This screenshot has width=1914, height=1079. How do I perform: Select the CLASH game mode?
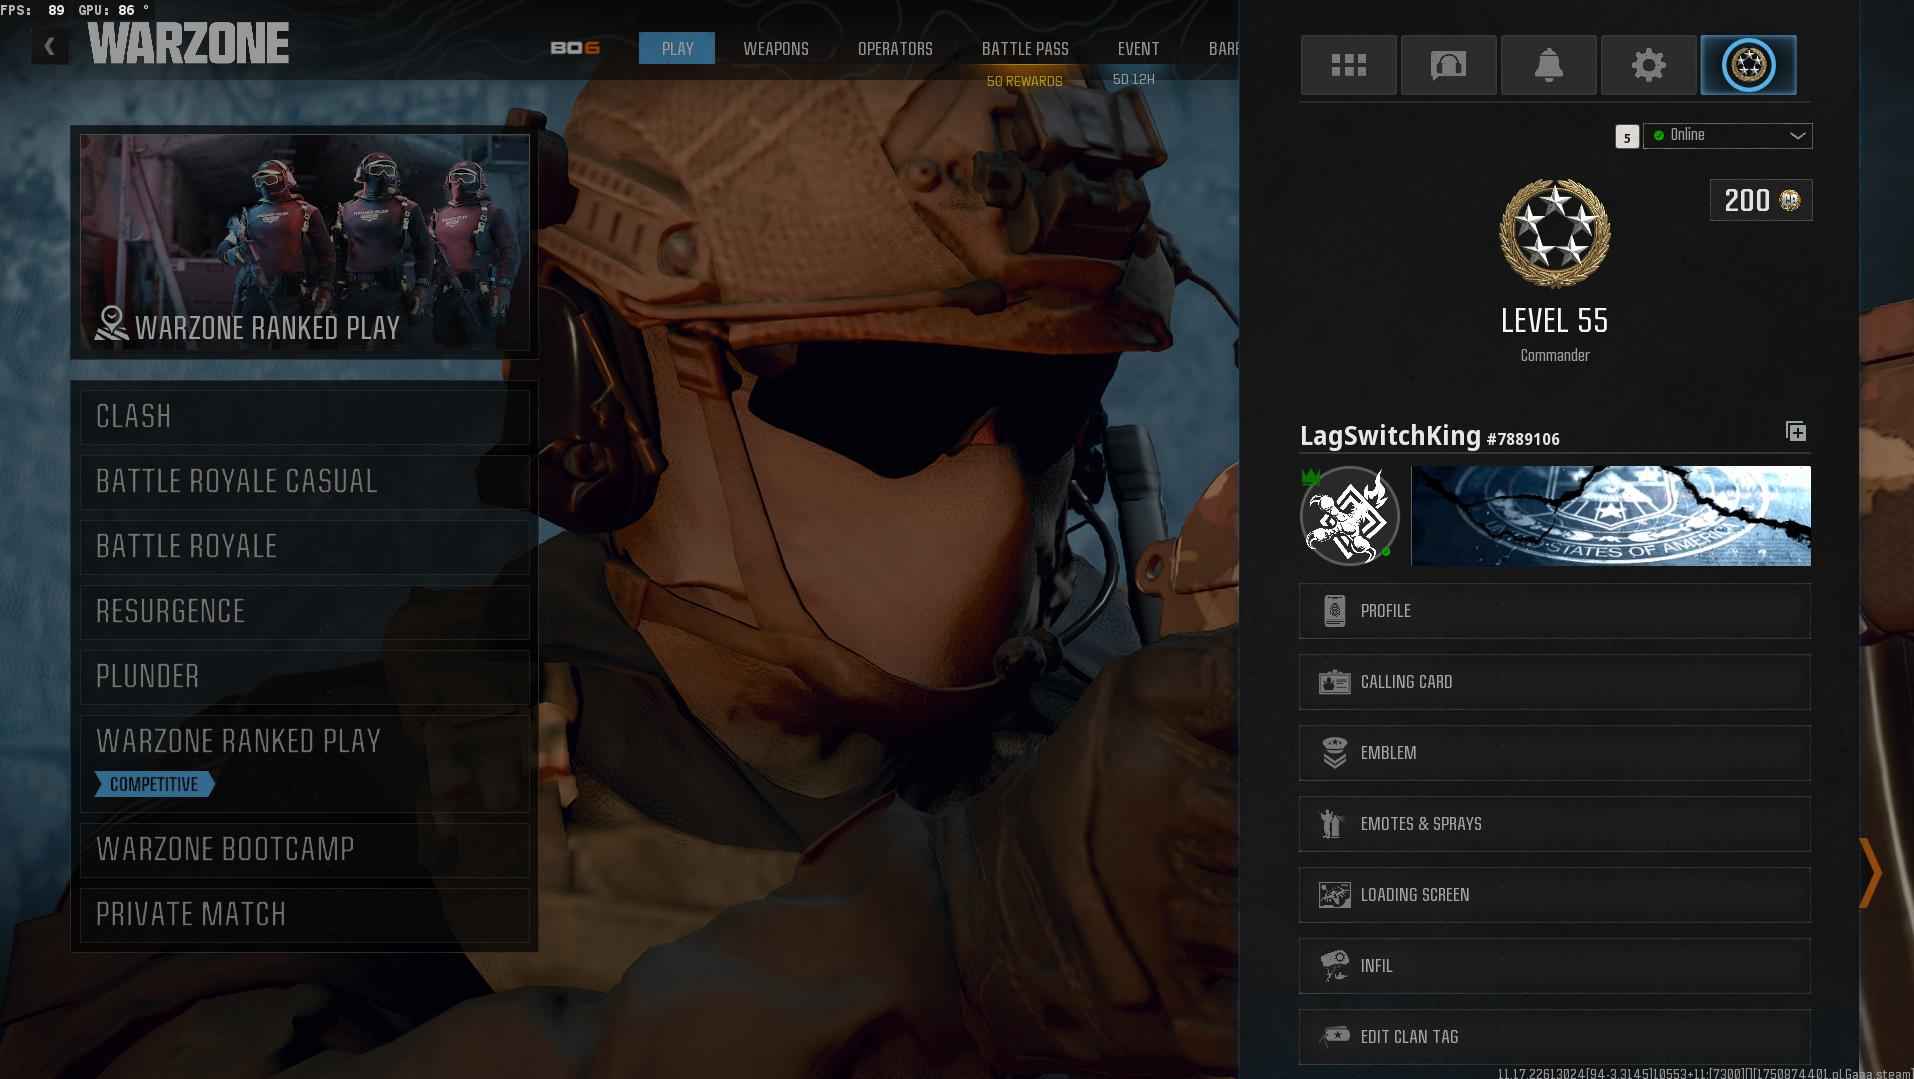click(305, 416)
